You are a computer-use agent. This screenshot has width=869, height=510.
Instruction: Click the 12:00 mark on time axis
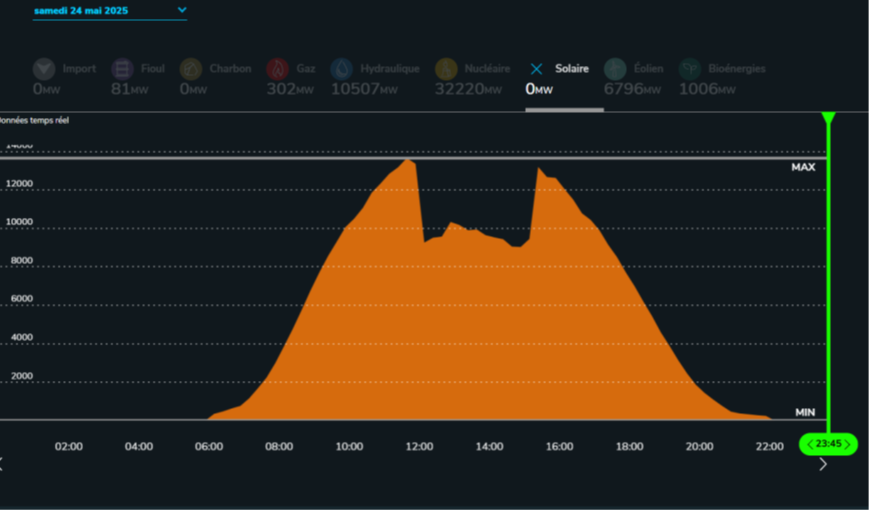coord(419,447)
